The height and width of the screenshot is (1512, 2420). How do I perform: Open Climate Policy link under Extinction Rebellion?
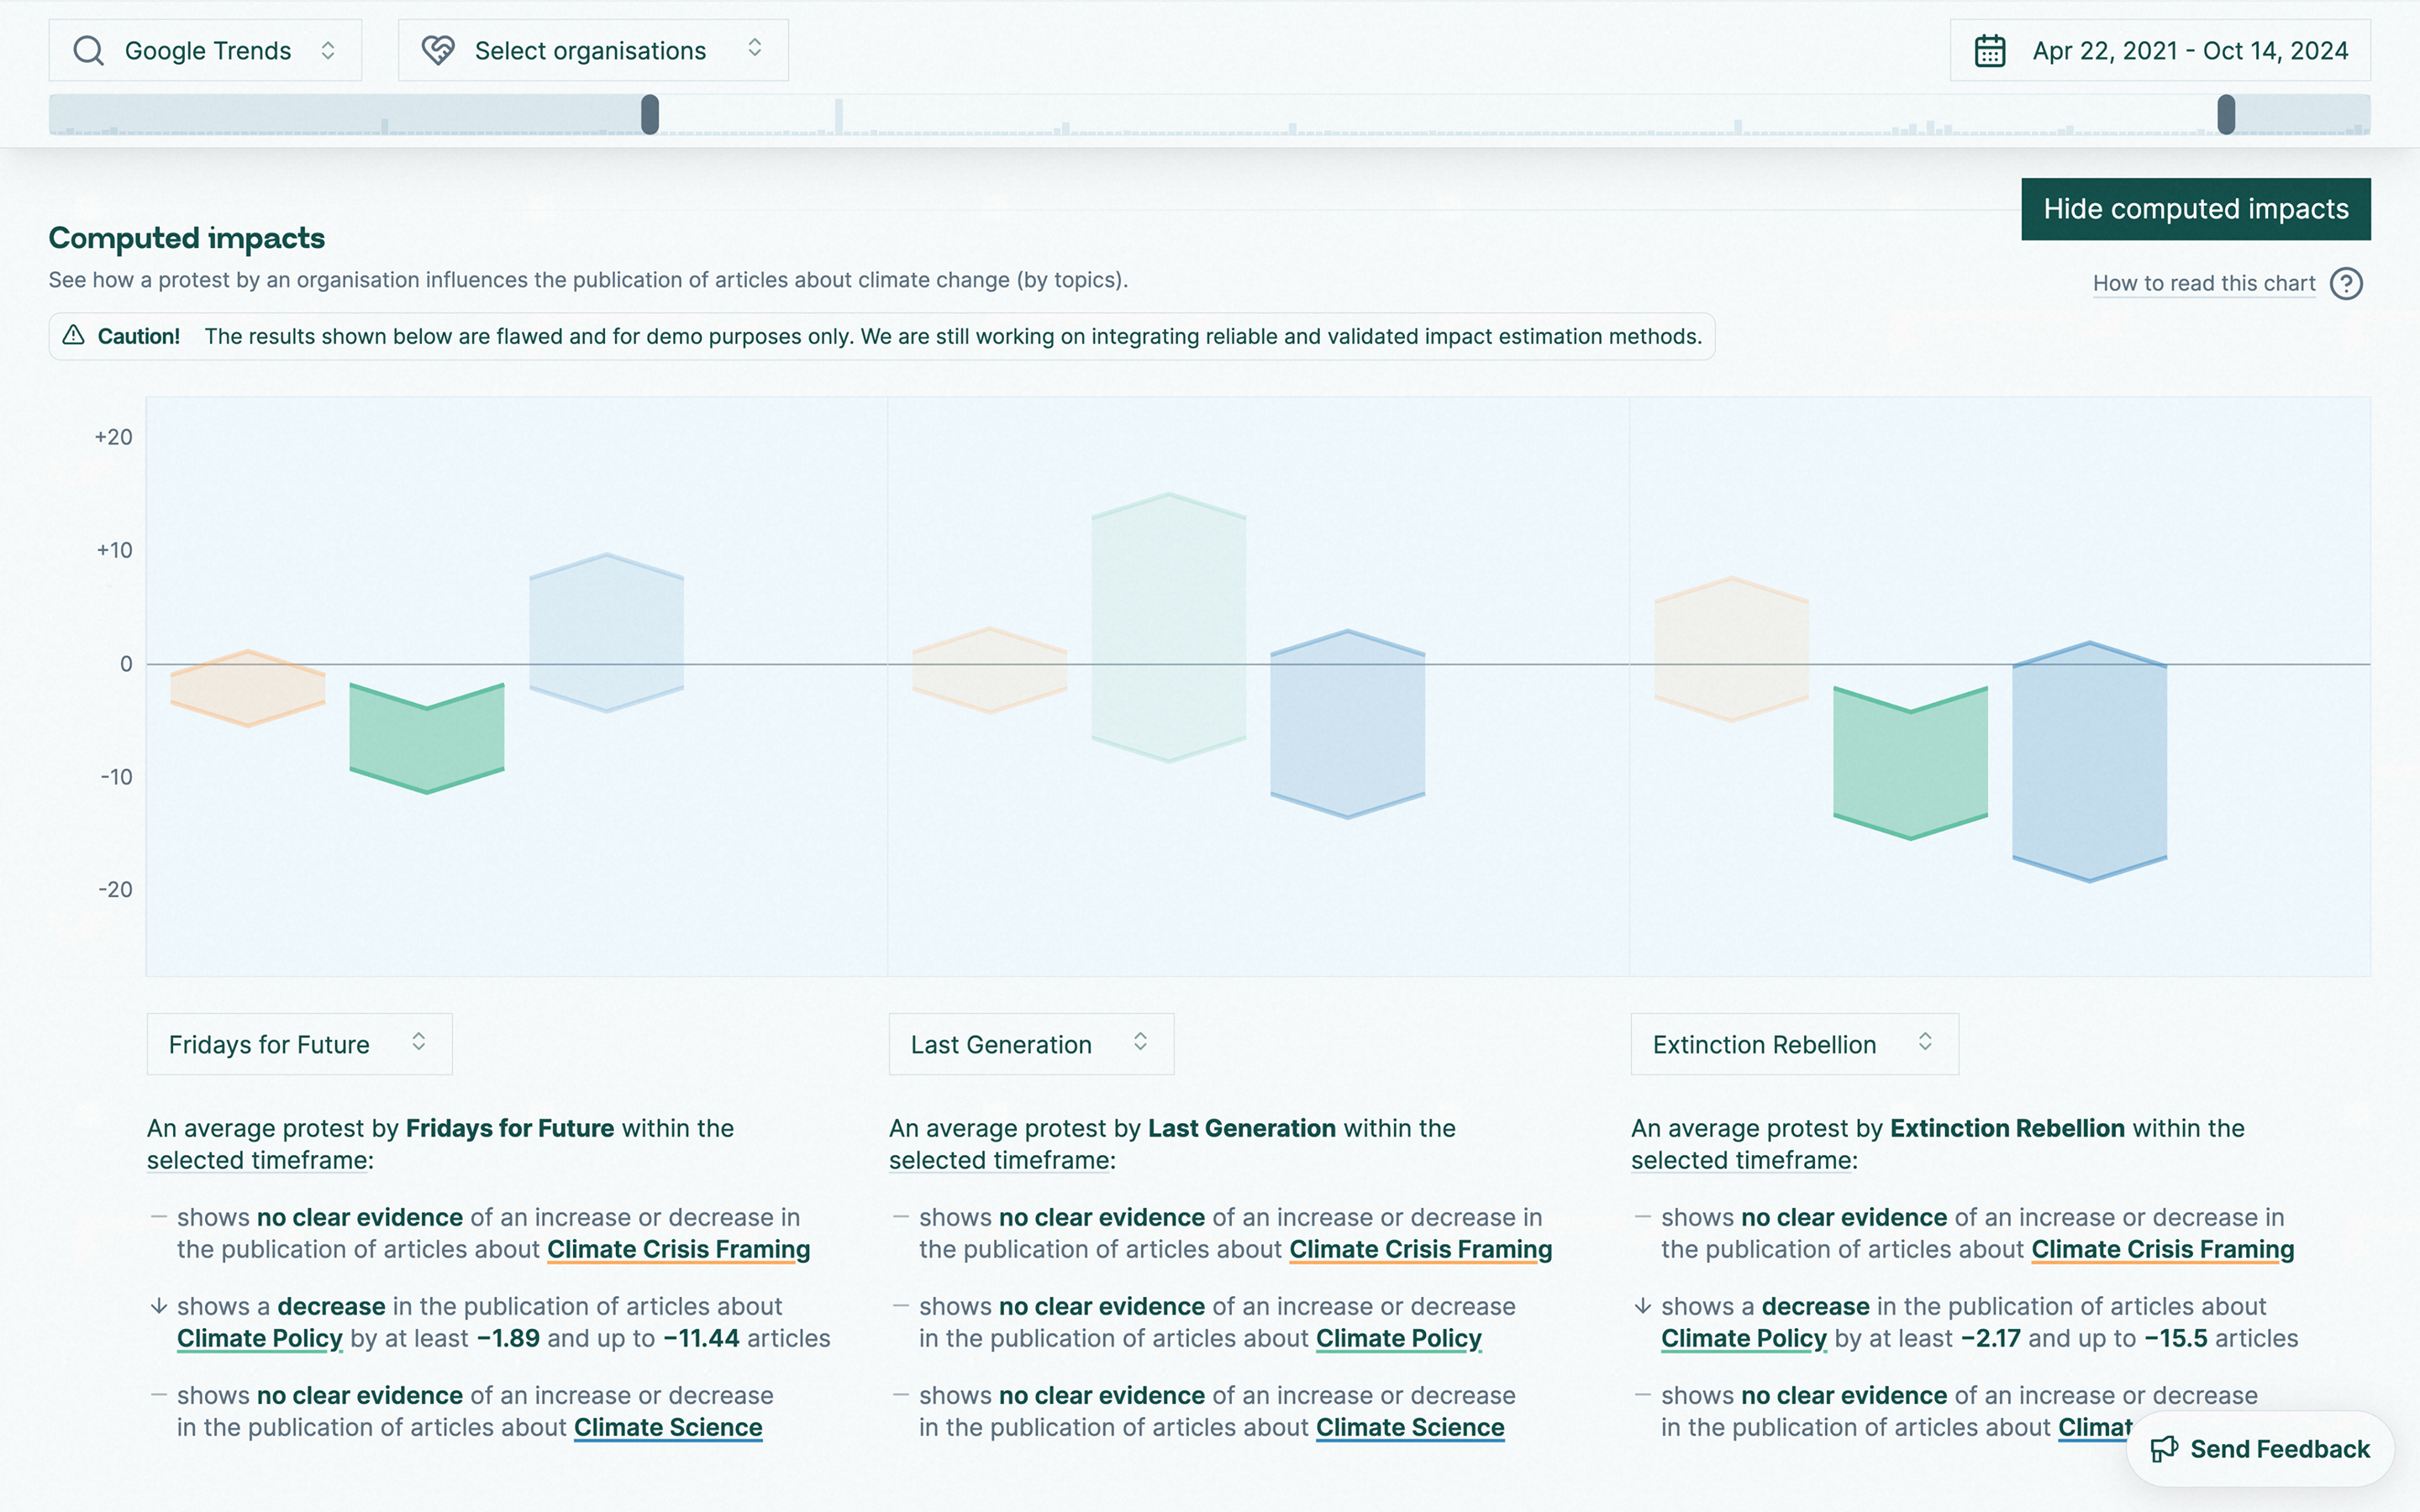1744,1339
